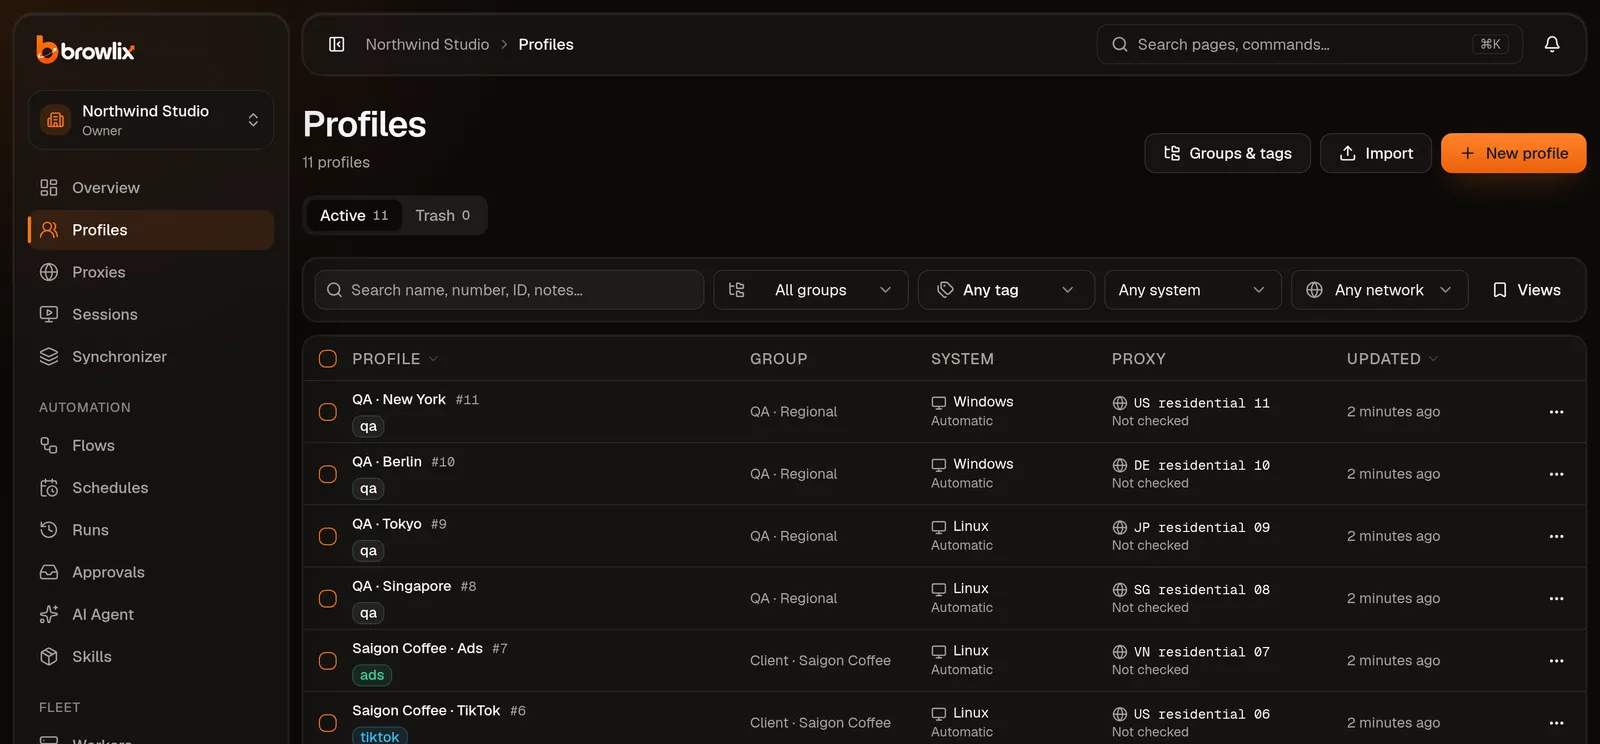The height and width of the screenshot is (744, 1600).
Task: Focus the profile search field
Action: pos(509,290)
